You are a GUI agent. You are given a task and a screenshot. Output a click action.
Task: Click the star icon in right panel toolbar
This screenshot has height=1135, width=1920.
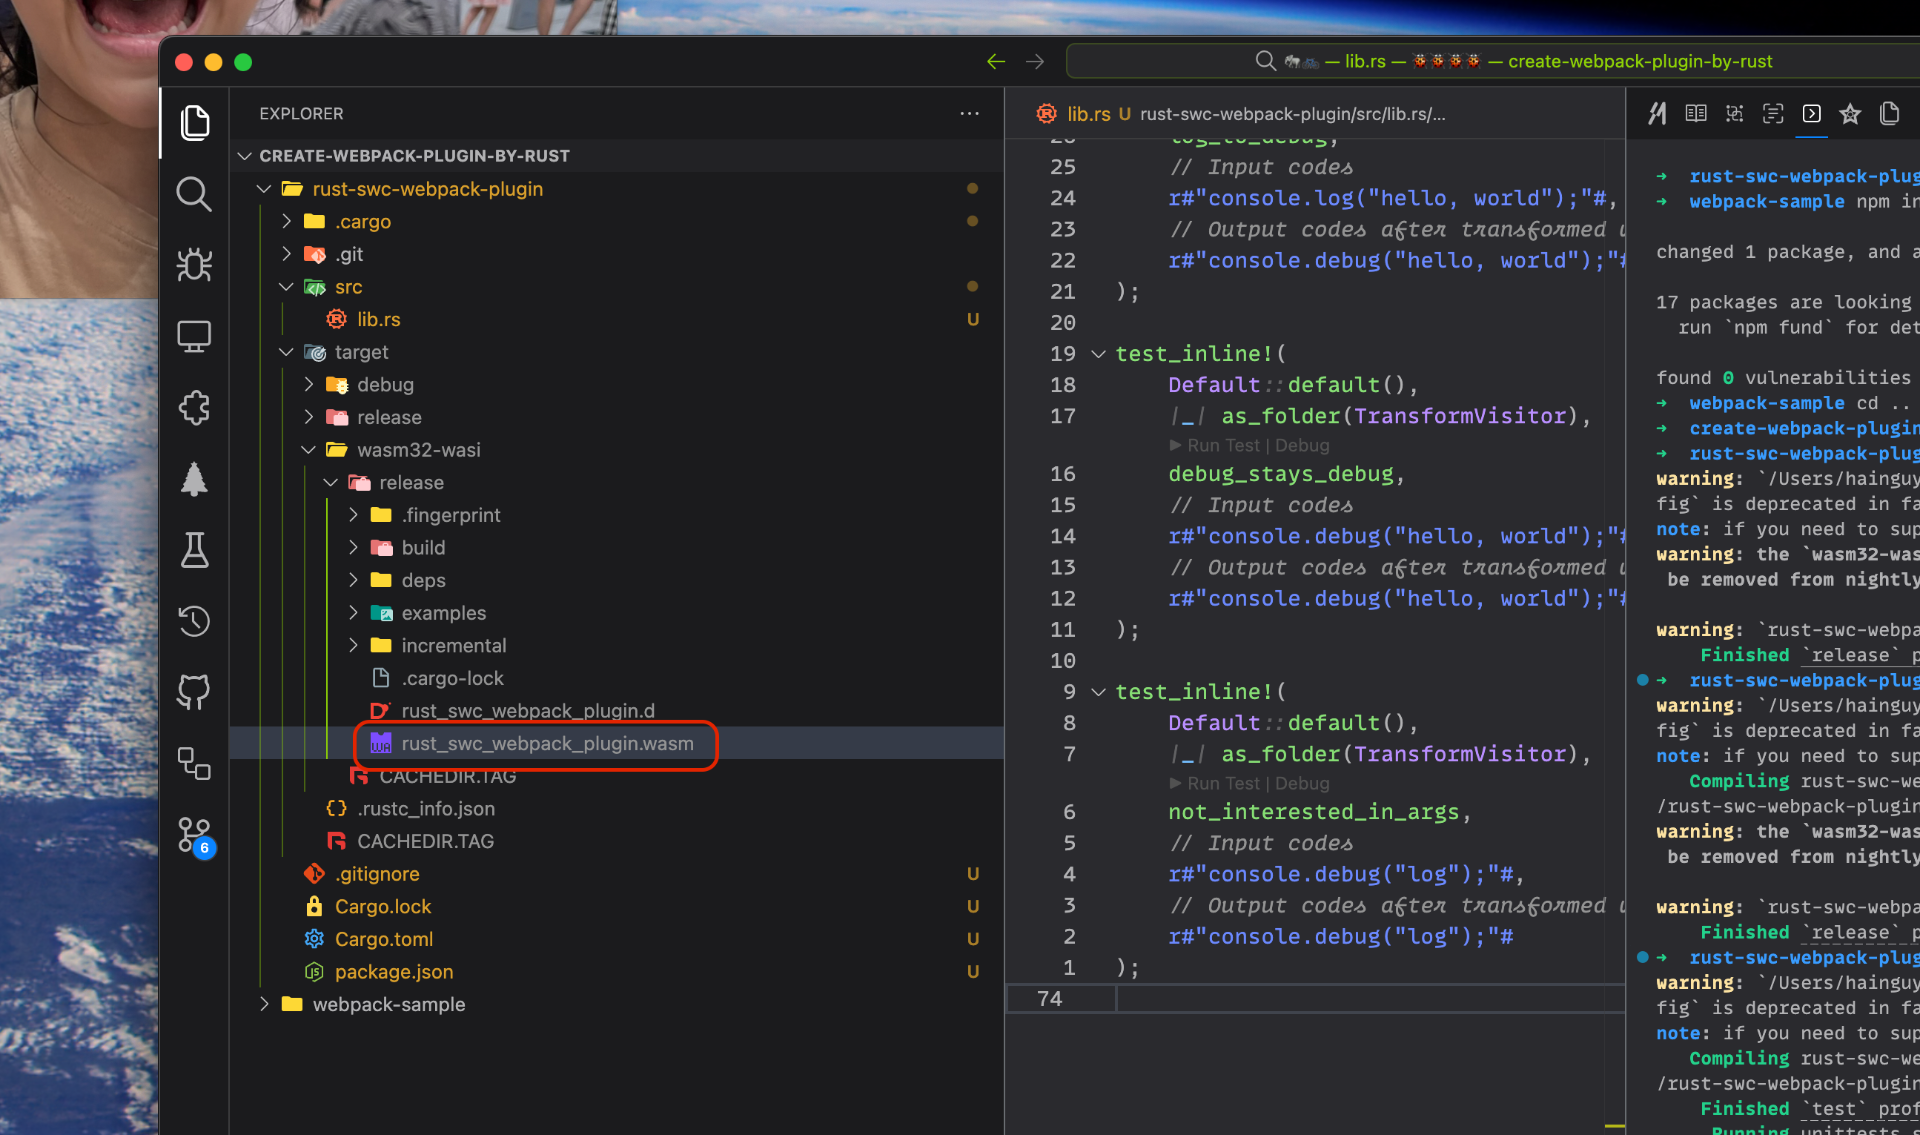[1850, 114]
